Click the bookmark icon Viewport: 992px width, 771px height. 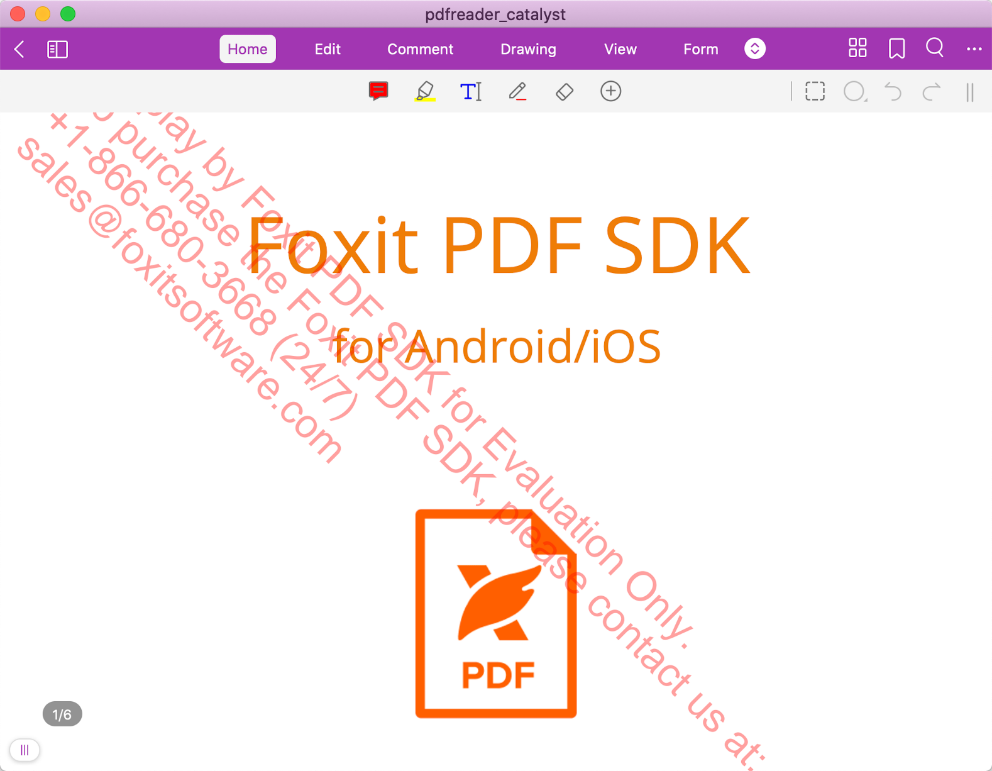pos(896,48)
